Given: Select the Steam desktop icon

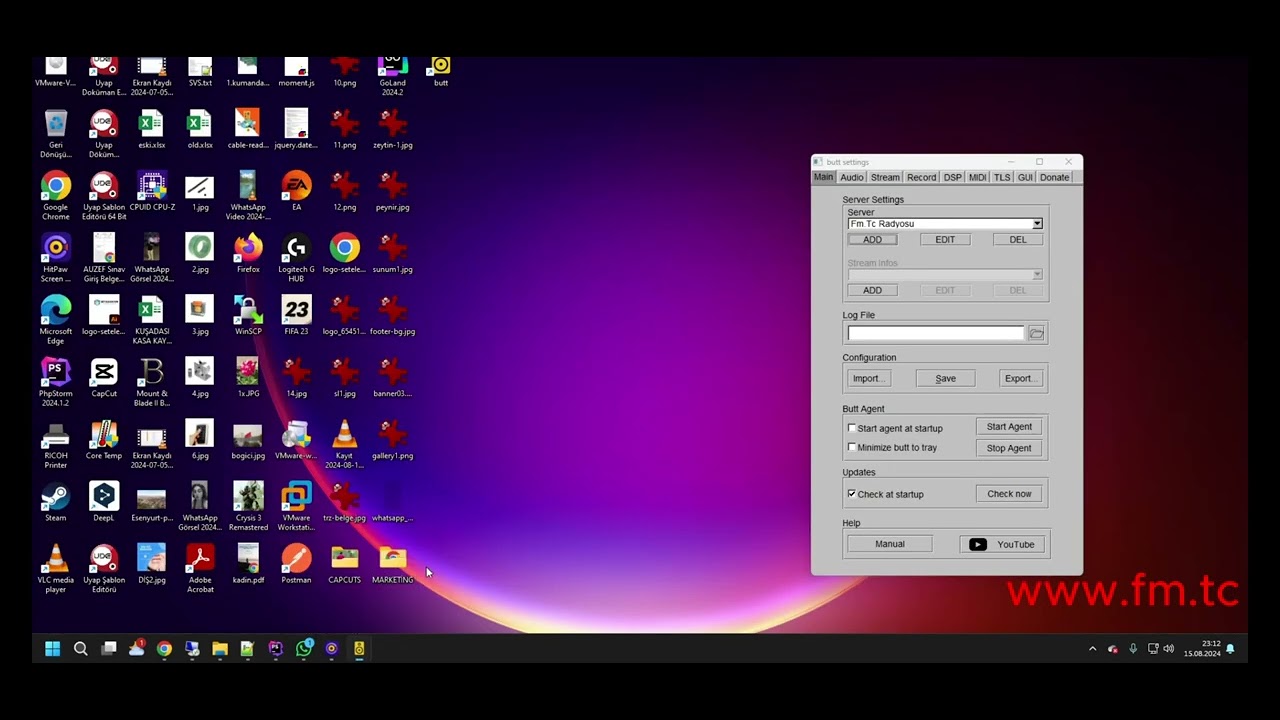Looking at the screenshot, I should [x=56, y=502].
